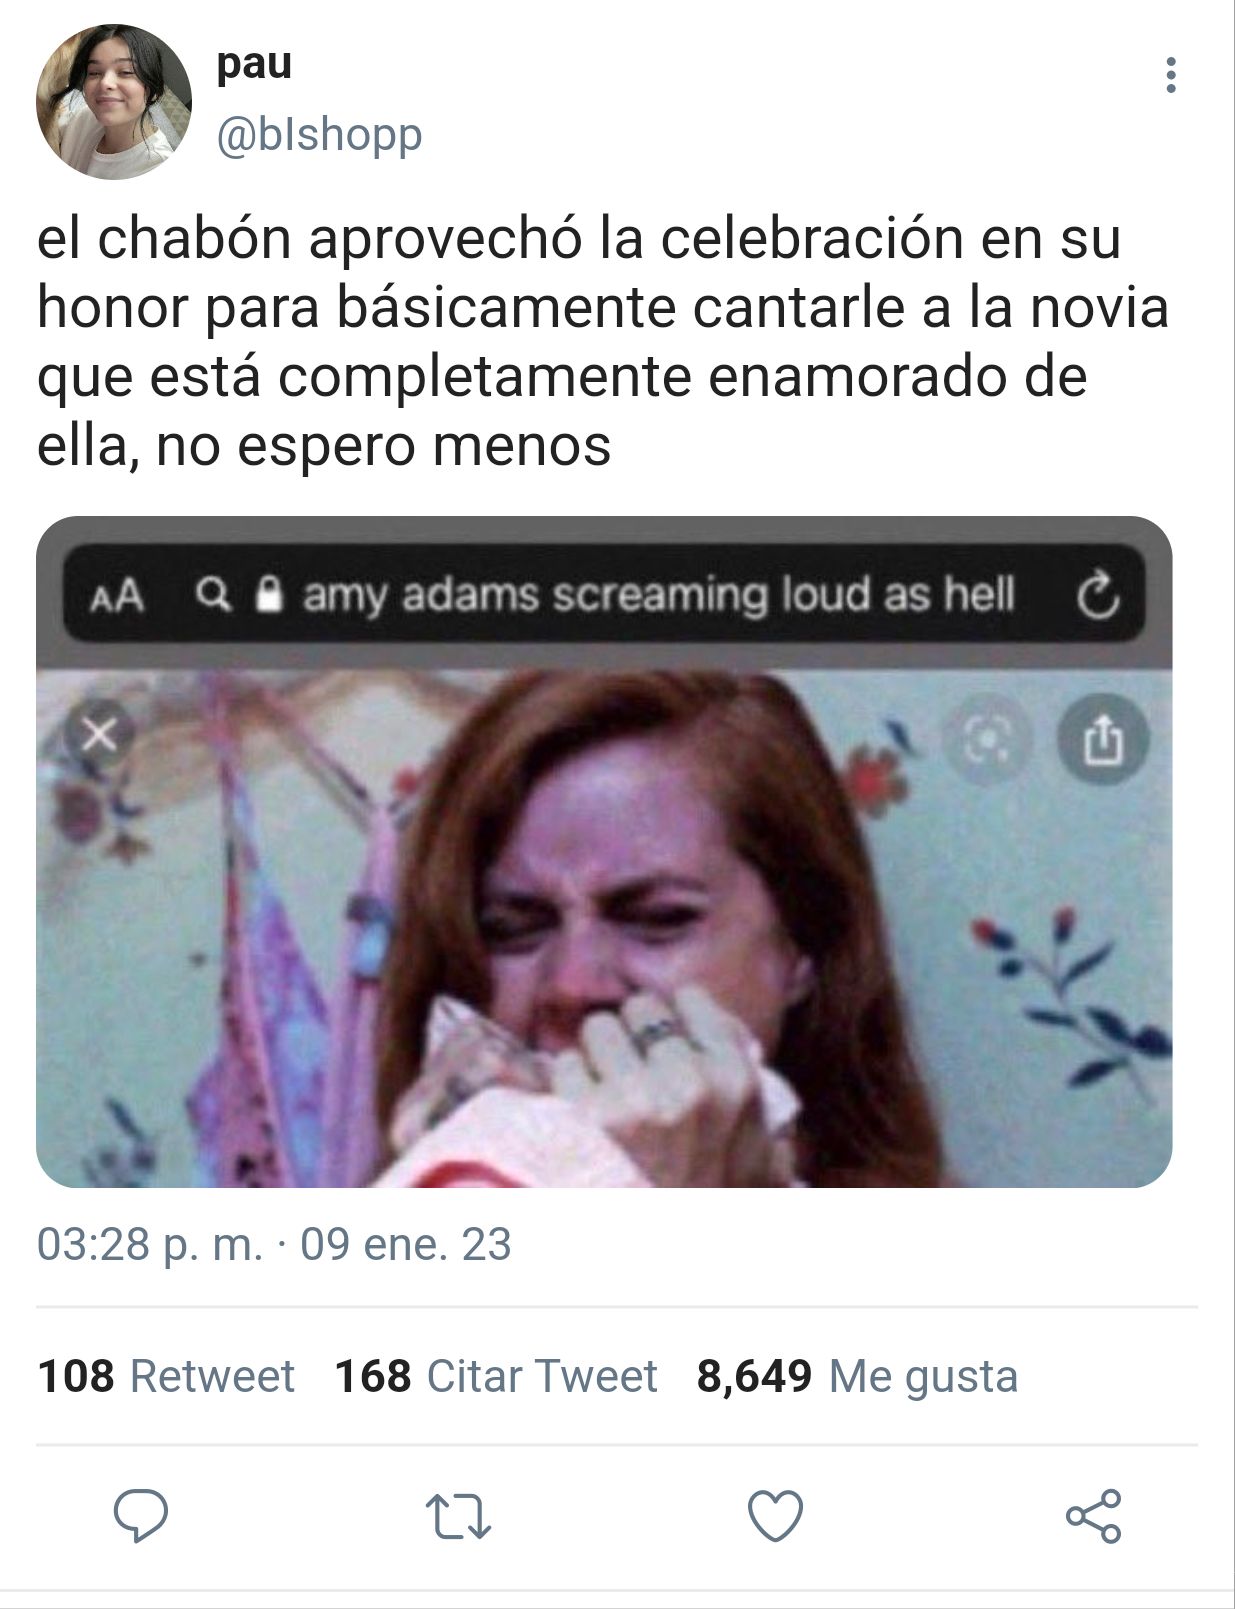Tap the share icon below tweet
Screen dimensions: 1235x1609
(x=1094, y=1516)
